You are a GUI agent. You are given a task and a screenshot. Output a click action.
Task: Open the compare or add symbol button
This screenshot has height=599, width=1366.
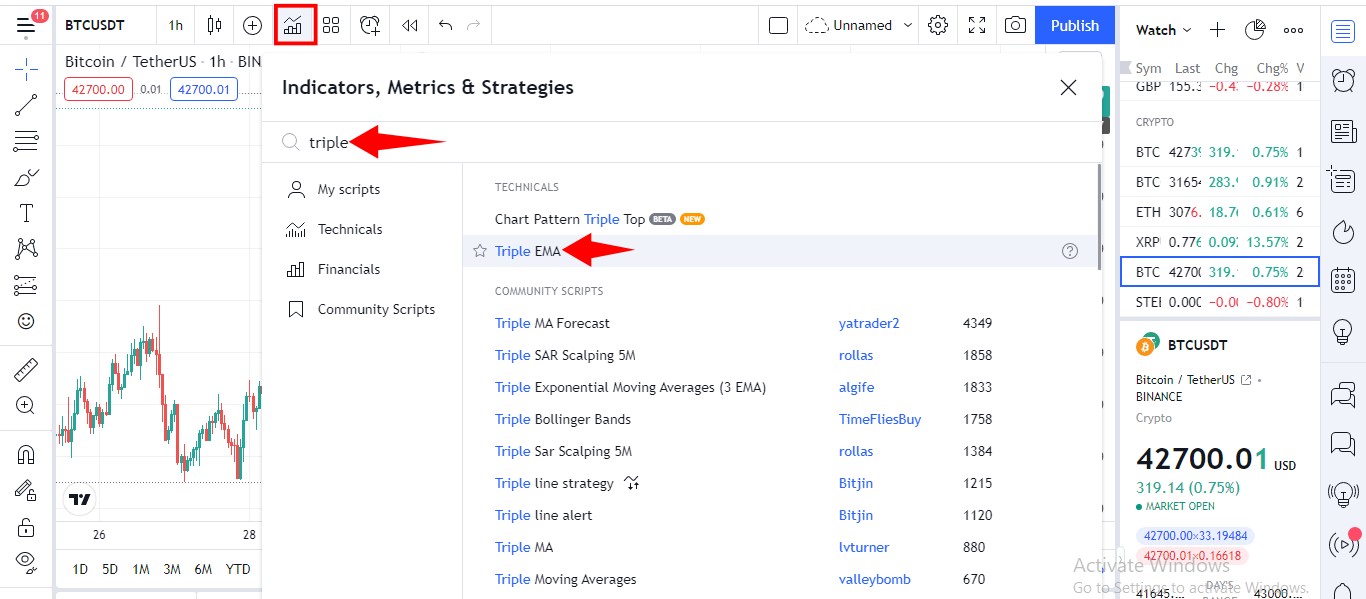click(252, 25)
